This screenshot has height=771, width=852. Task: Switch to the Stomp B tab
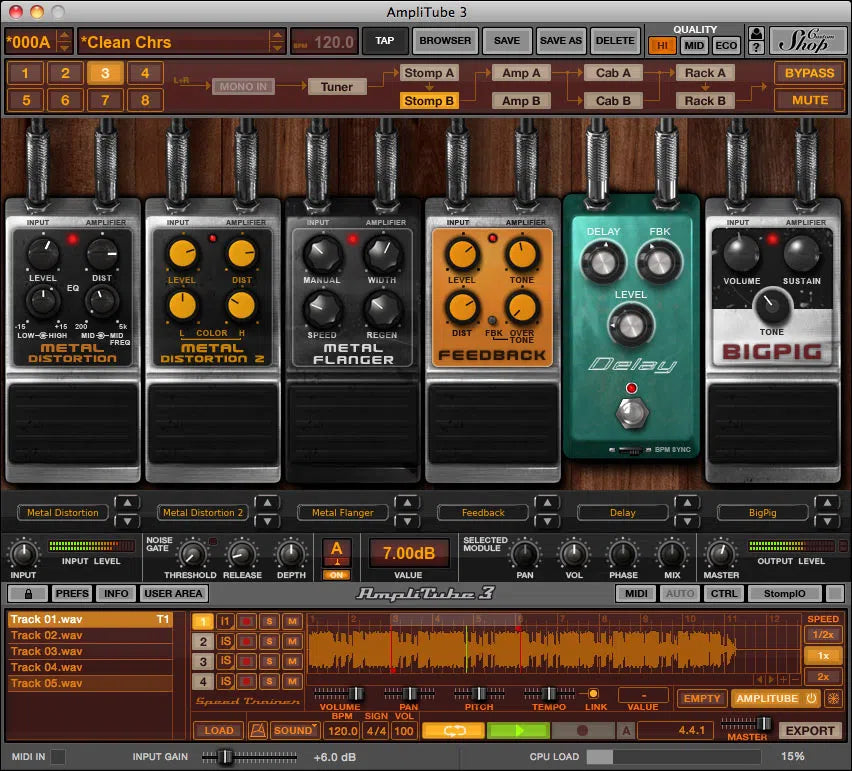[x=430, y=100]
